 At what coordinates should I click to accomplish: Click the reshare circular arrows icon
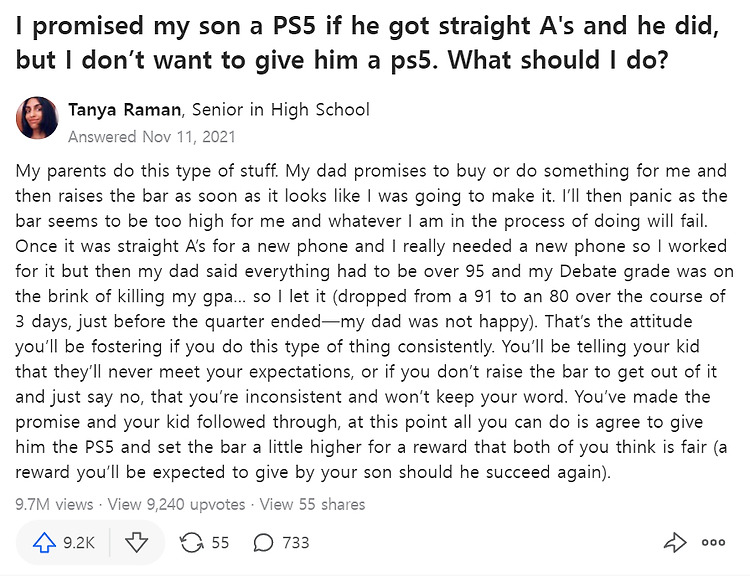click(x=190, y=543)
